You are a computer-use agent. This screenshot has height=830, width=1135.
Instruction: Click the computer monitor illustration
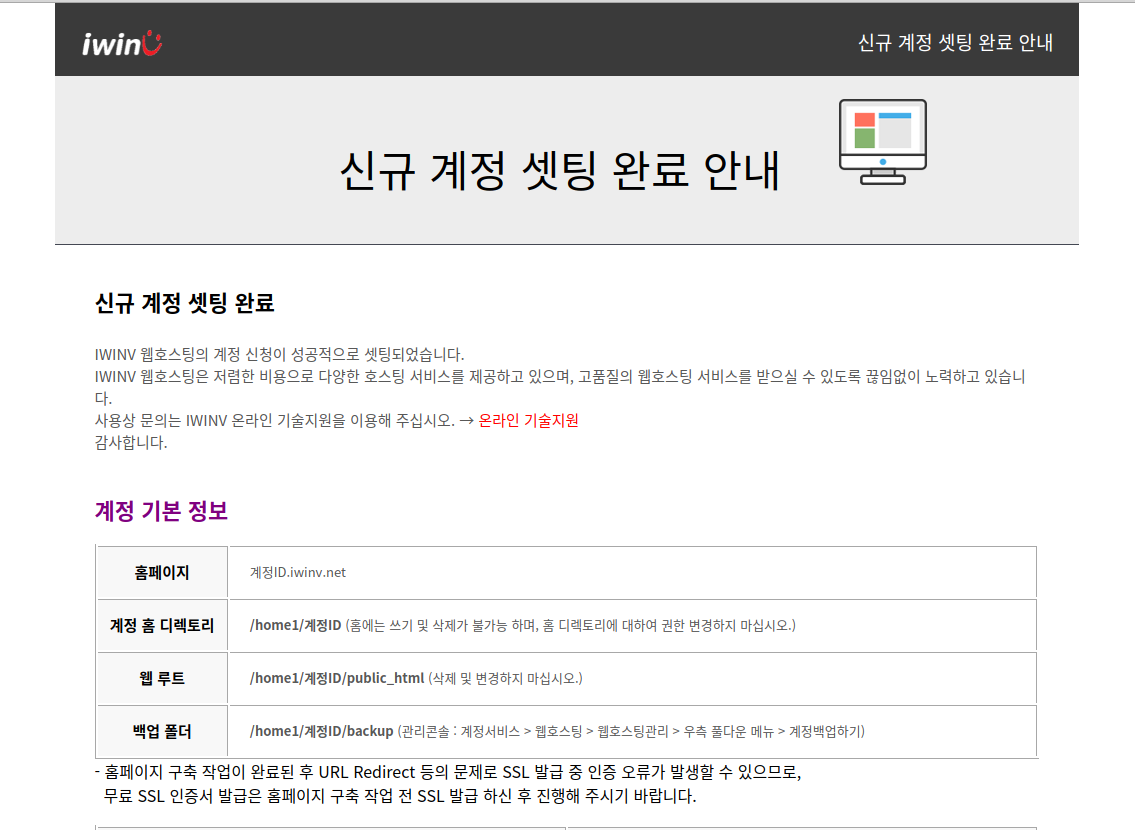point(882,142)
